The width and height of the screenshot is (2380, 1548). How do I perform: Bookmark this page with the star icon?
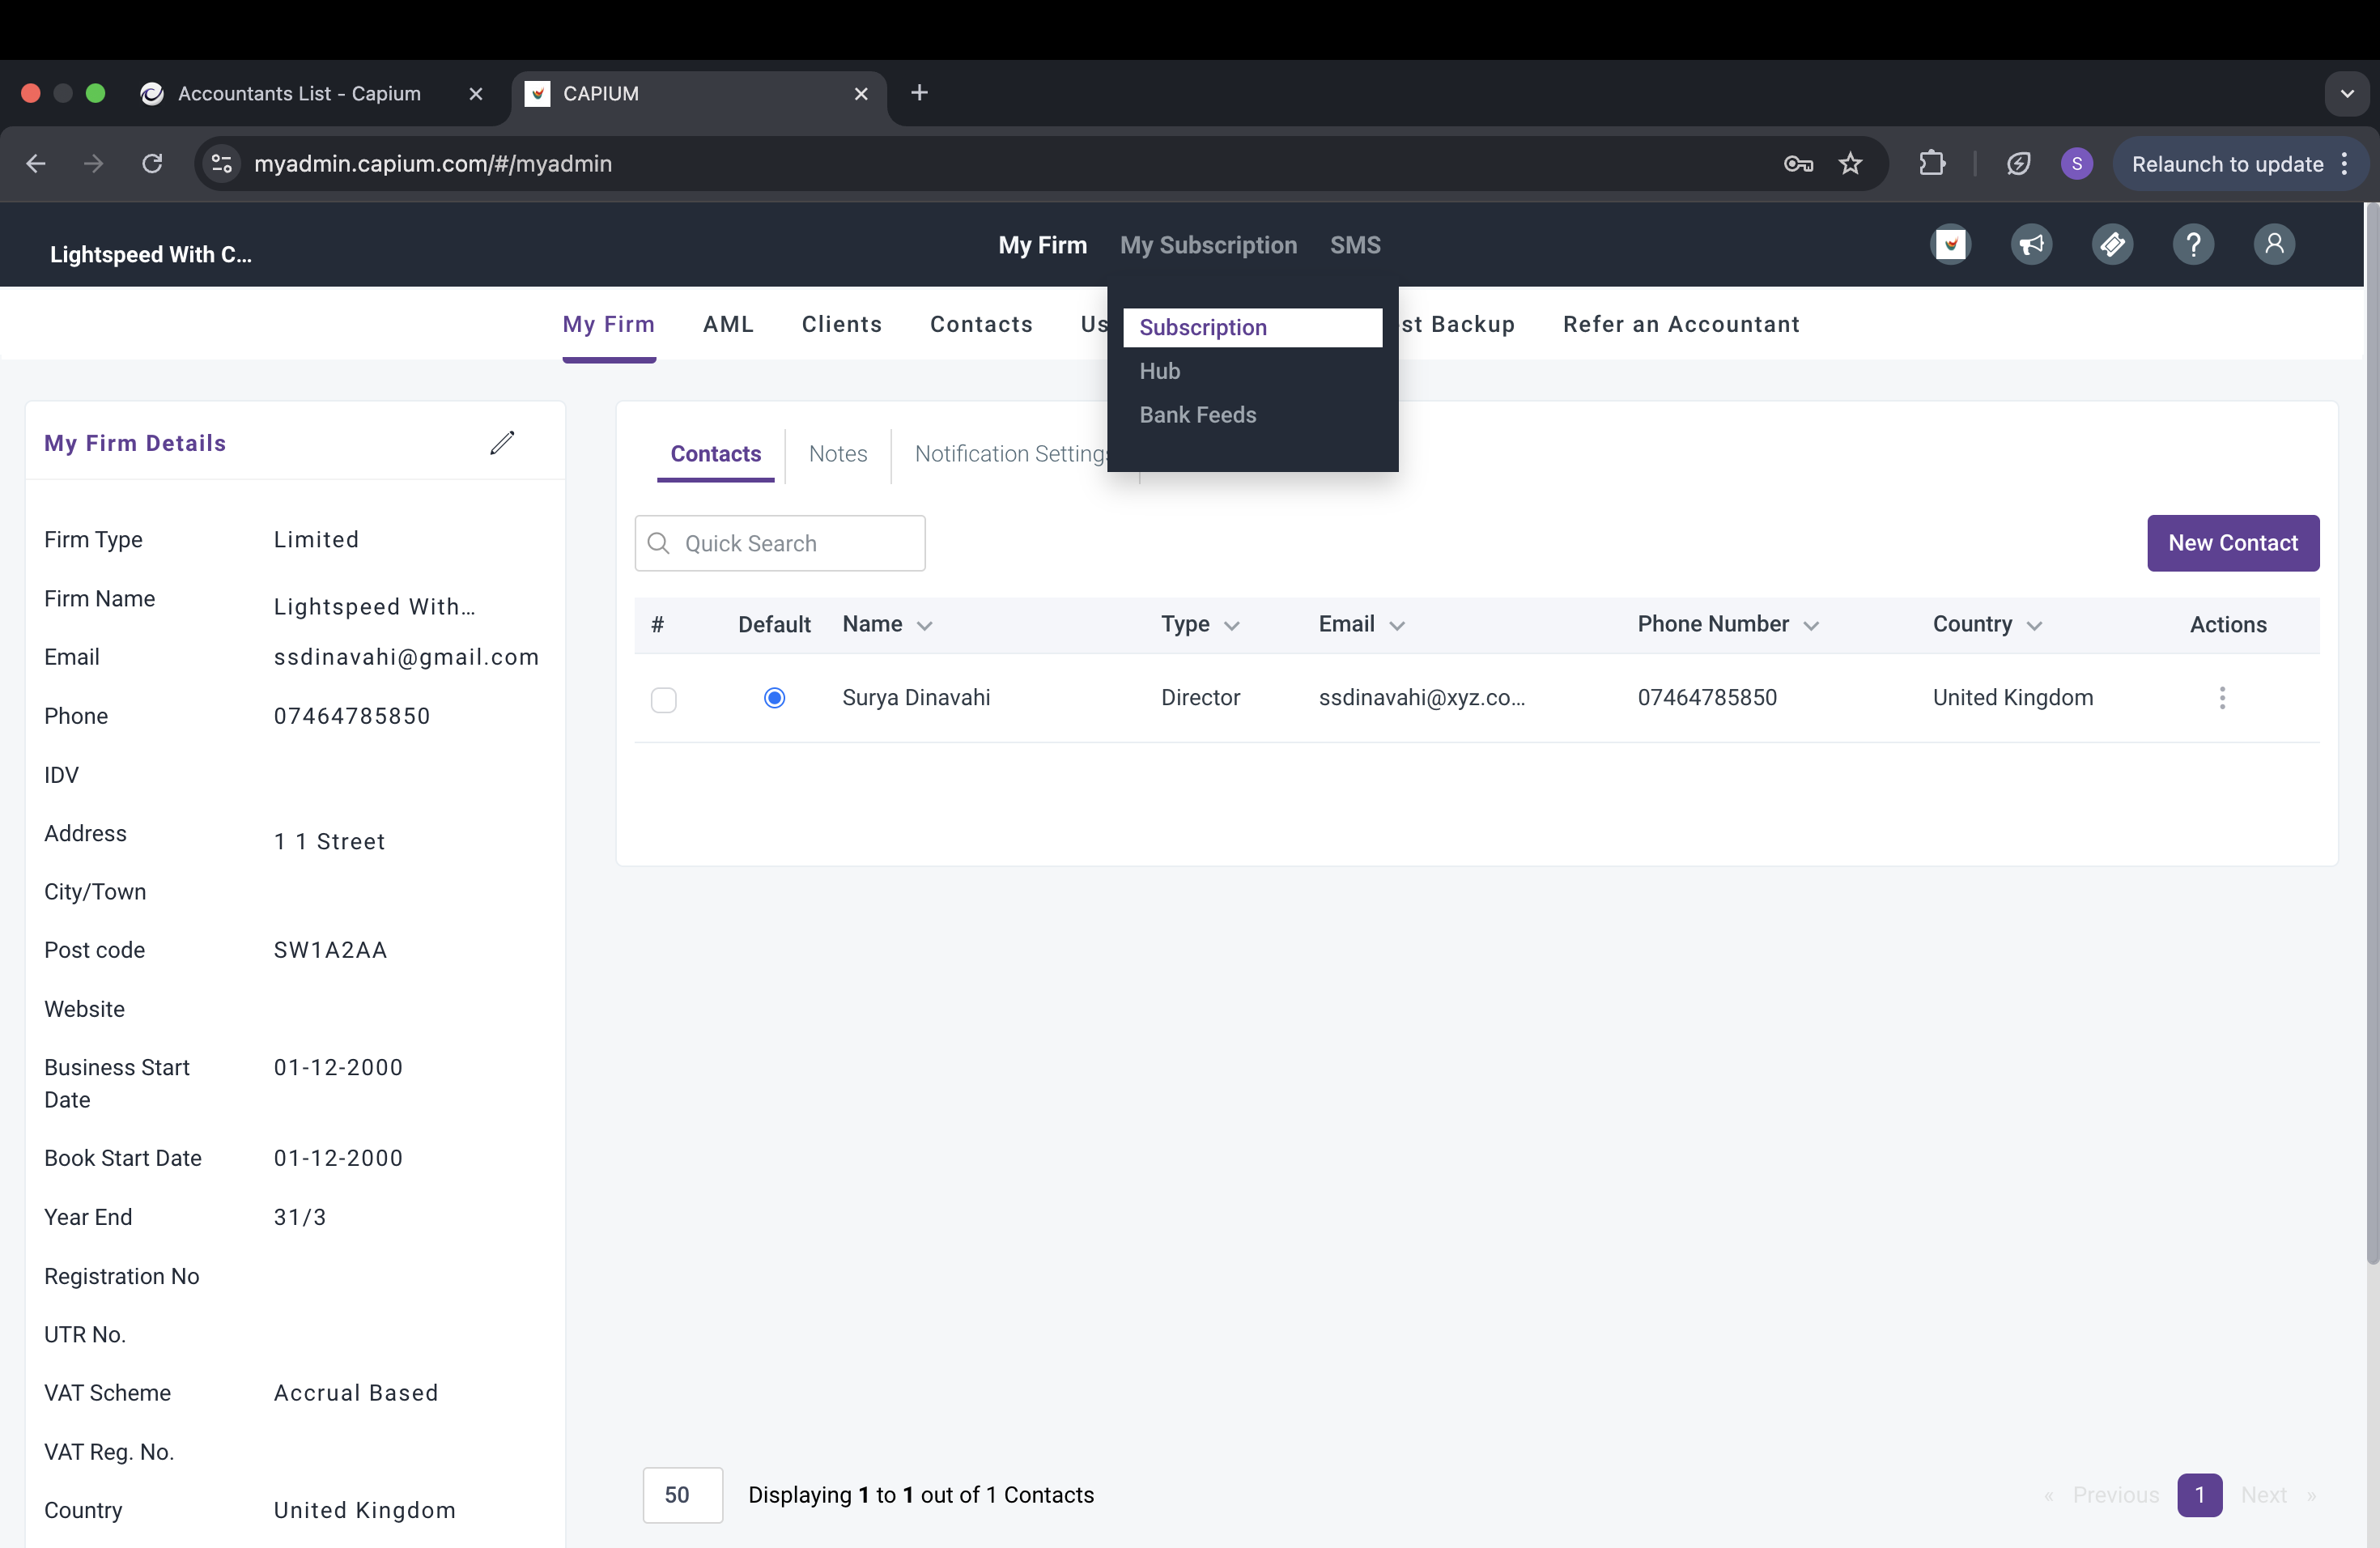[x=1850, y=164]
